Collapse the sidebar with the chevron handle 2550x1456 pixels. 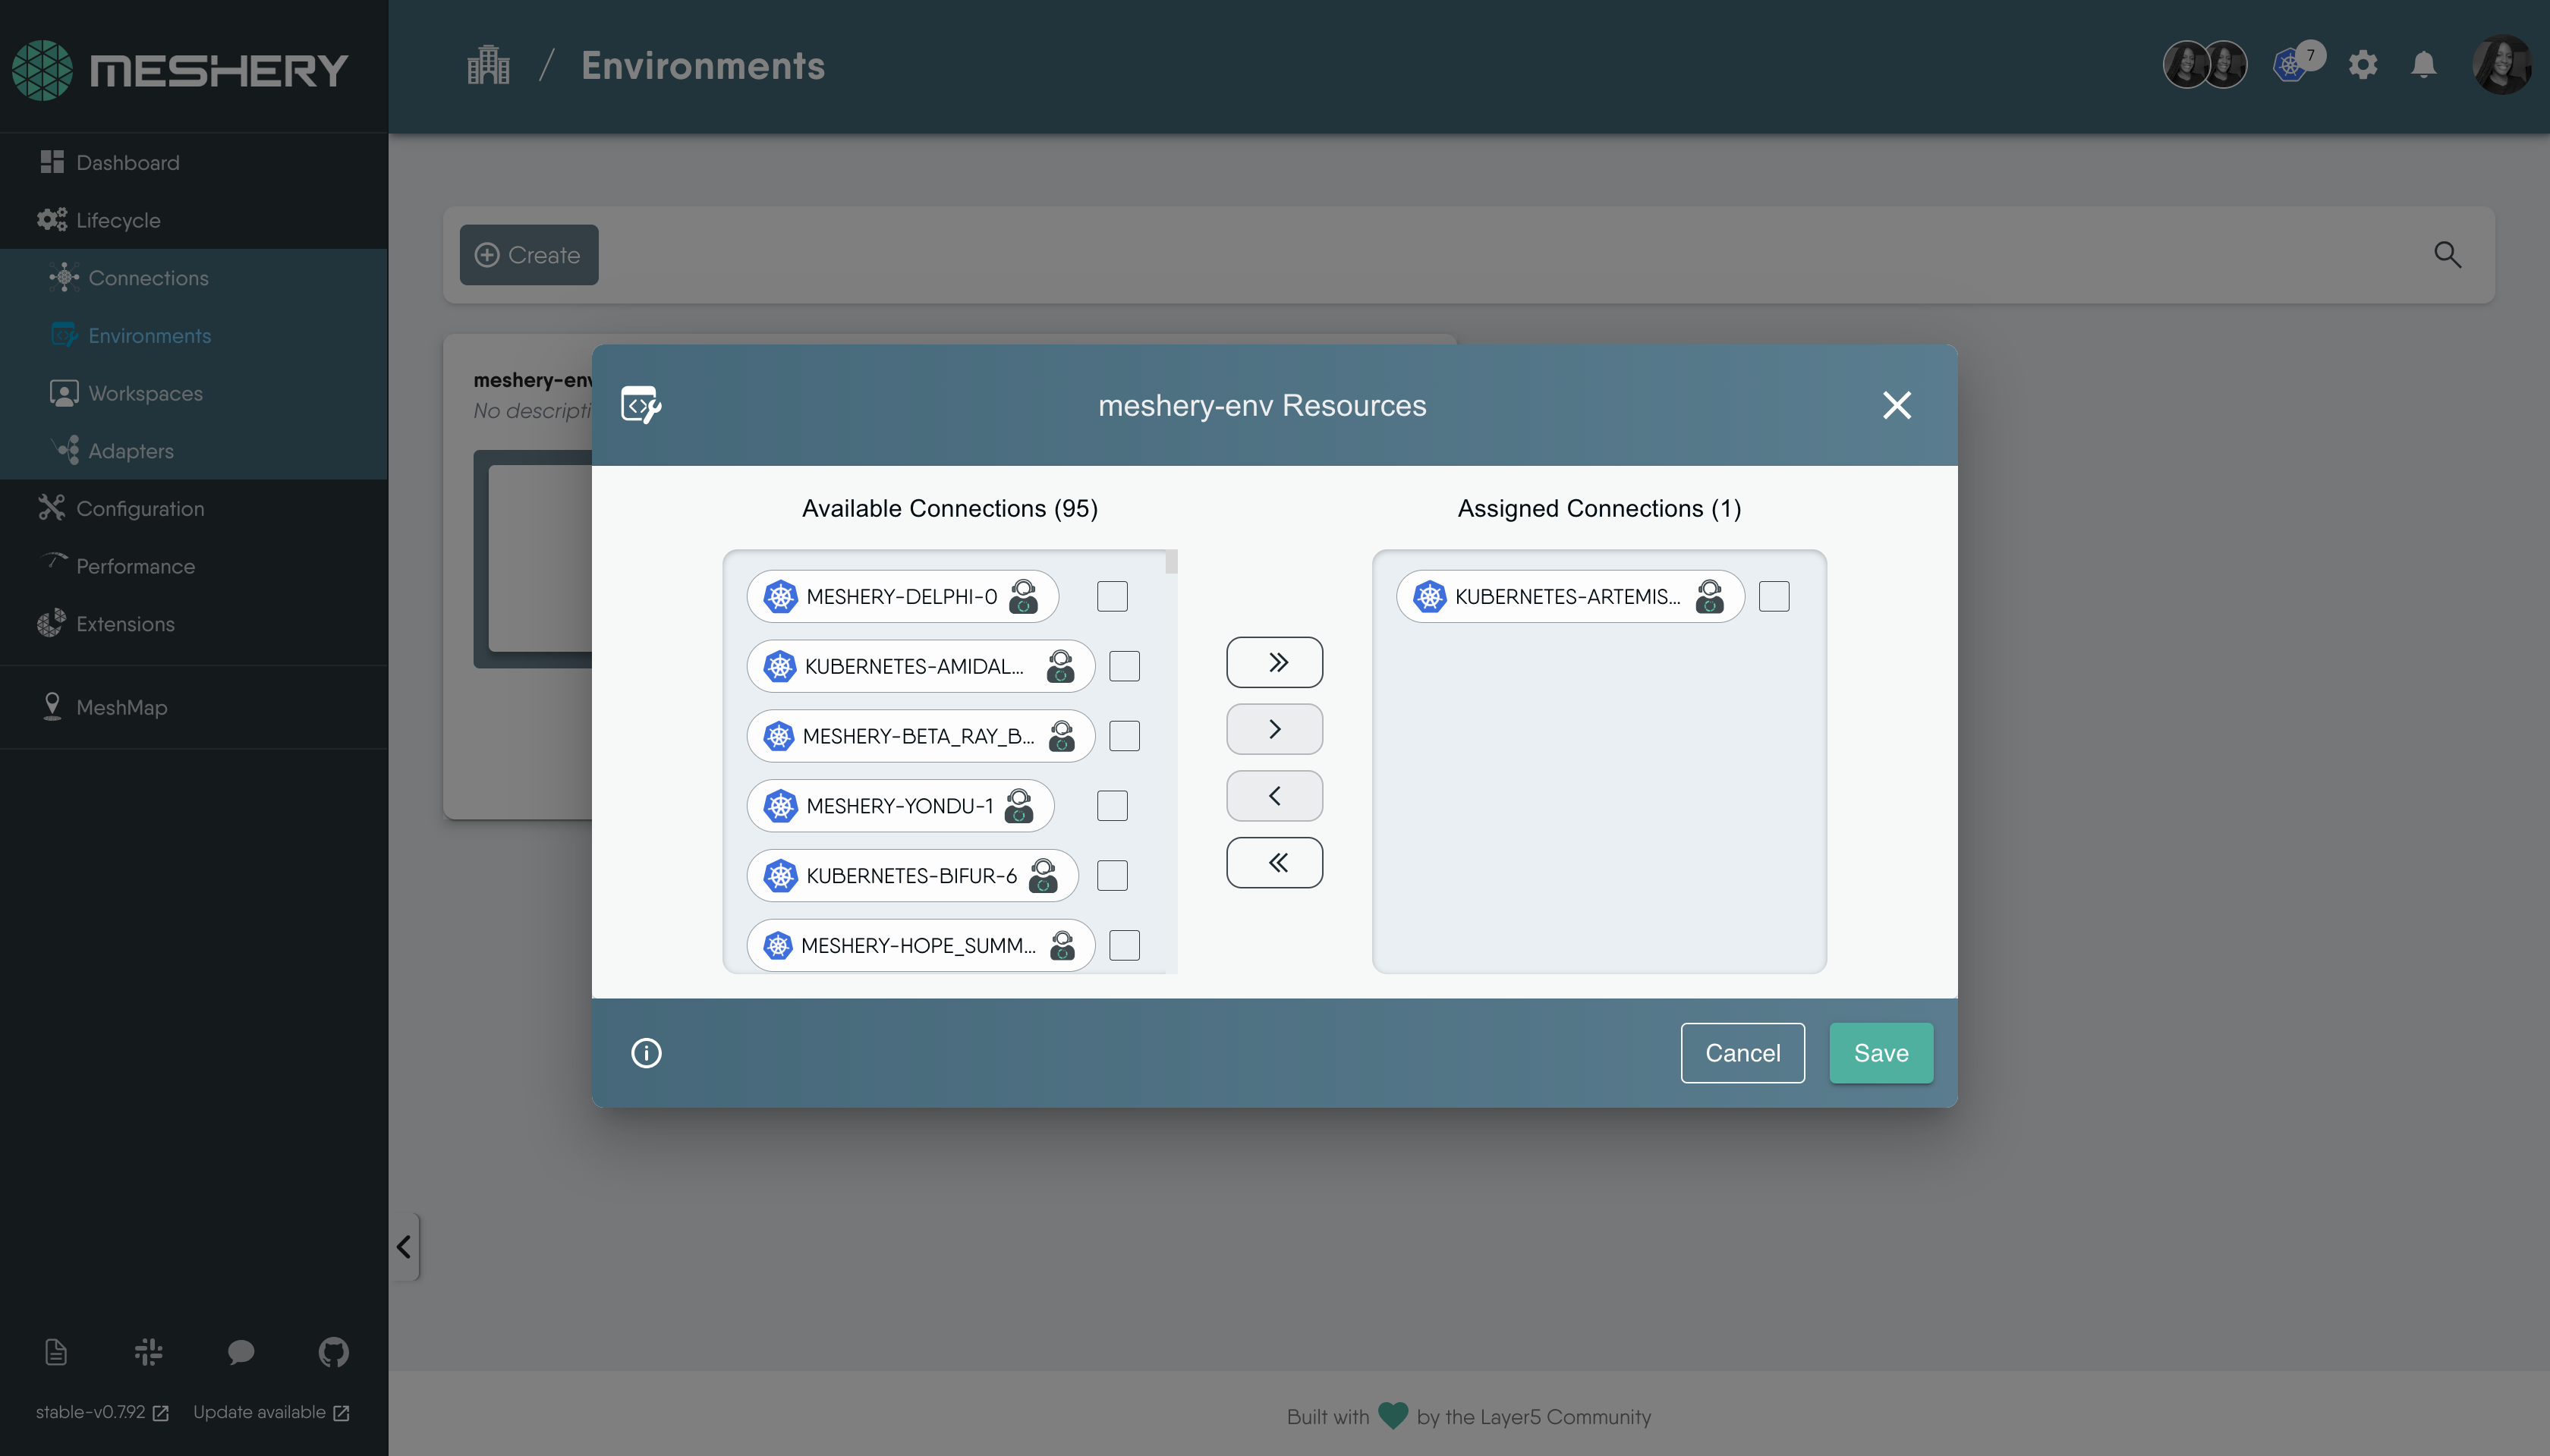pos(404,1246)
